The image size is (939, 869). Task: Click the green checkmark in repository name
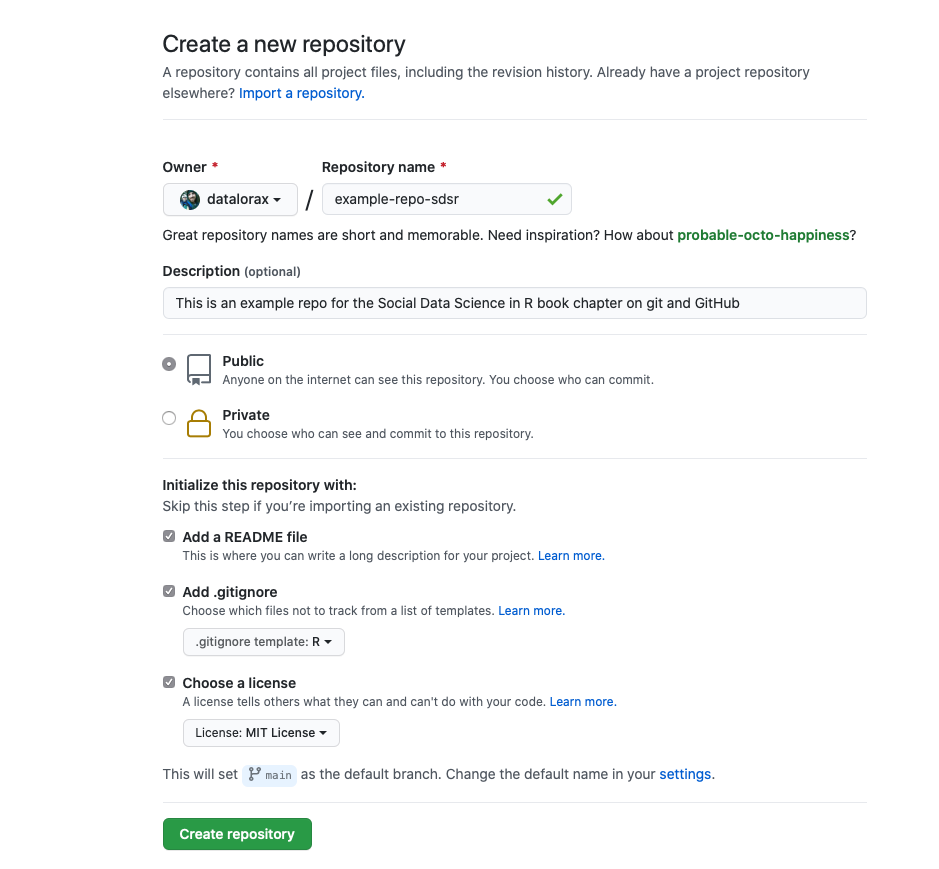click(555, 199)
